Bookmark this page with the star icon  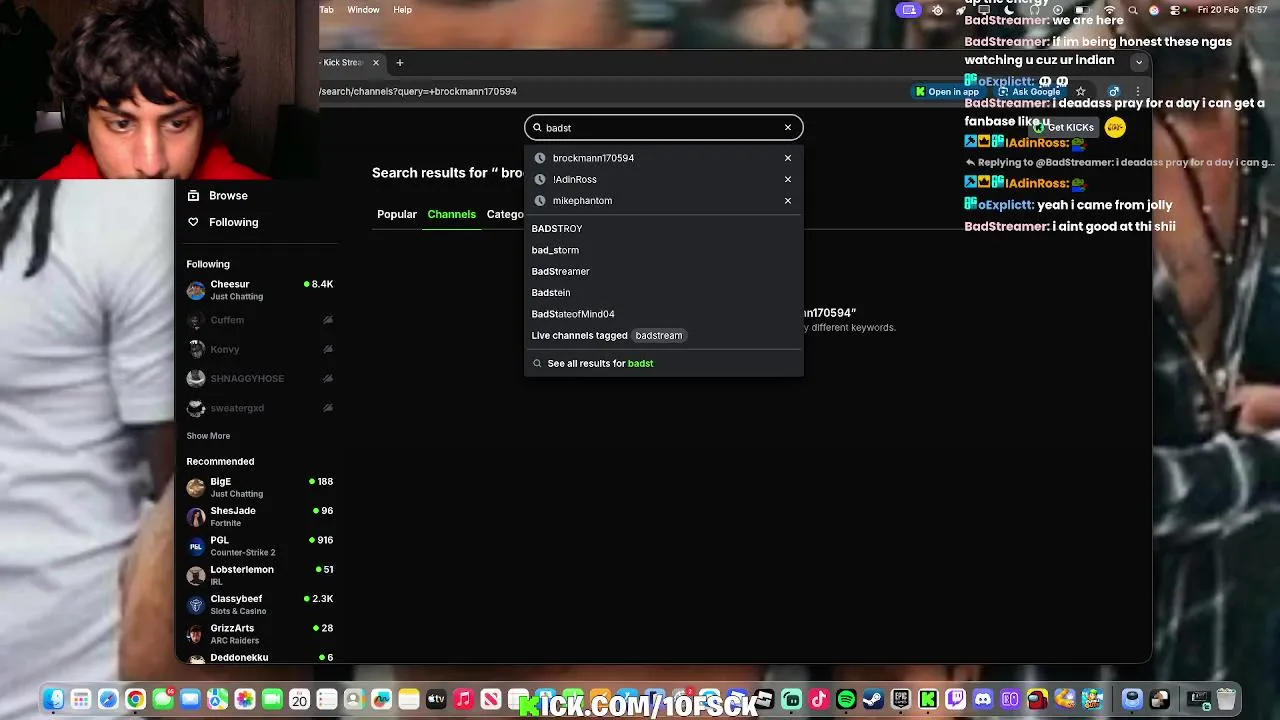(x=1080, y=92)
